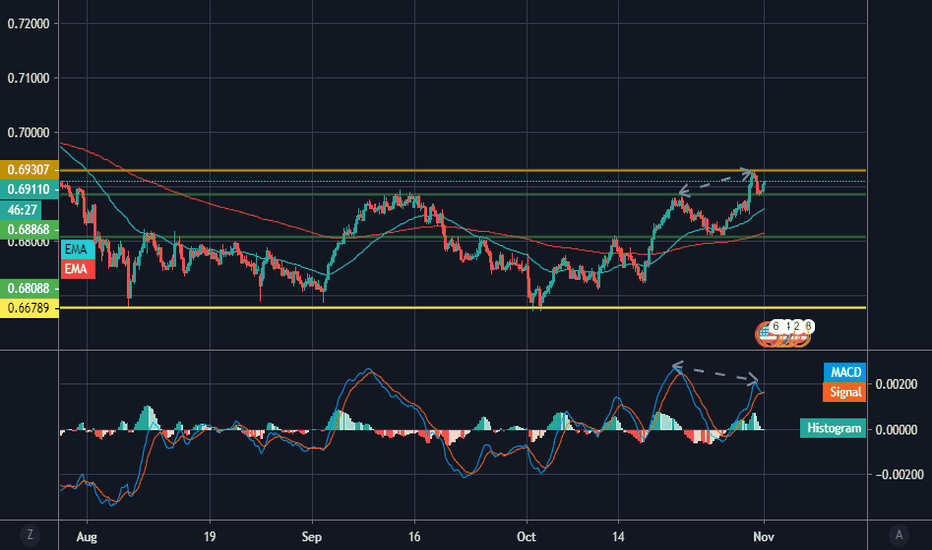
Task: Open the US flag economic event icon
Action: 767,335
